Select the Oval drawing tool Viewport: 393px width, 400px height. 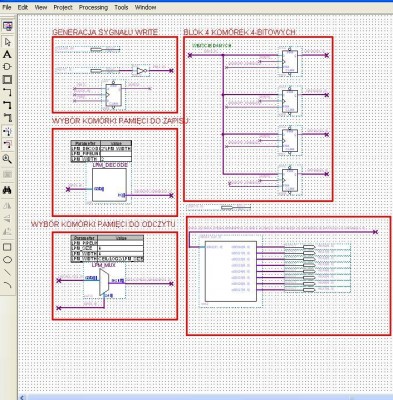click(7, 260)
